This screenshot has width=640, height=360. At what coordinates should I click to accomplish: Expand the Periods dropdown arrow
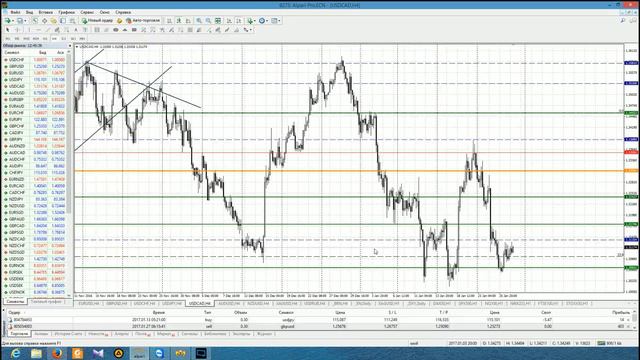[x=267, y=20]
